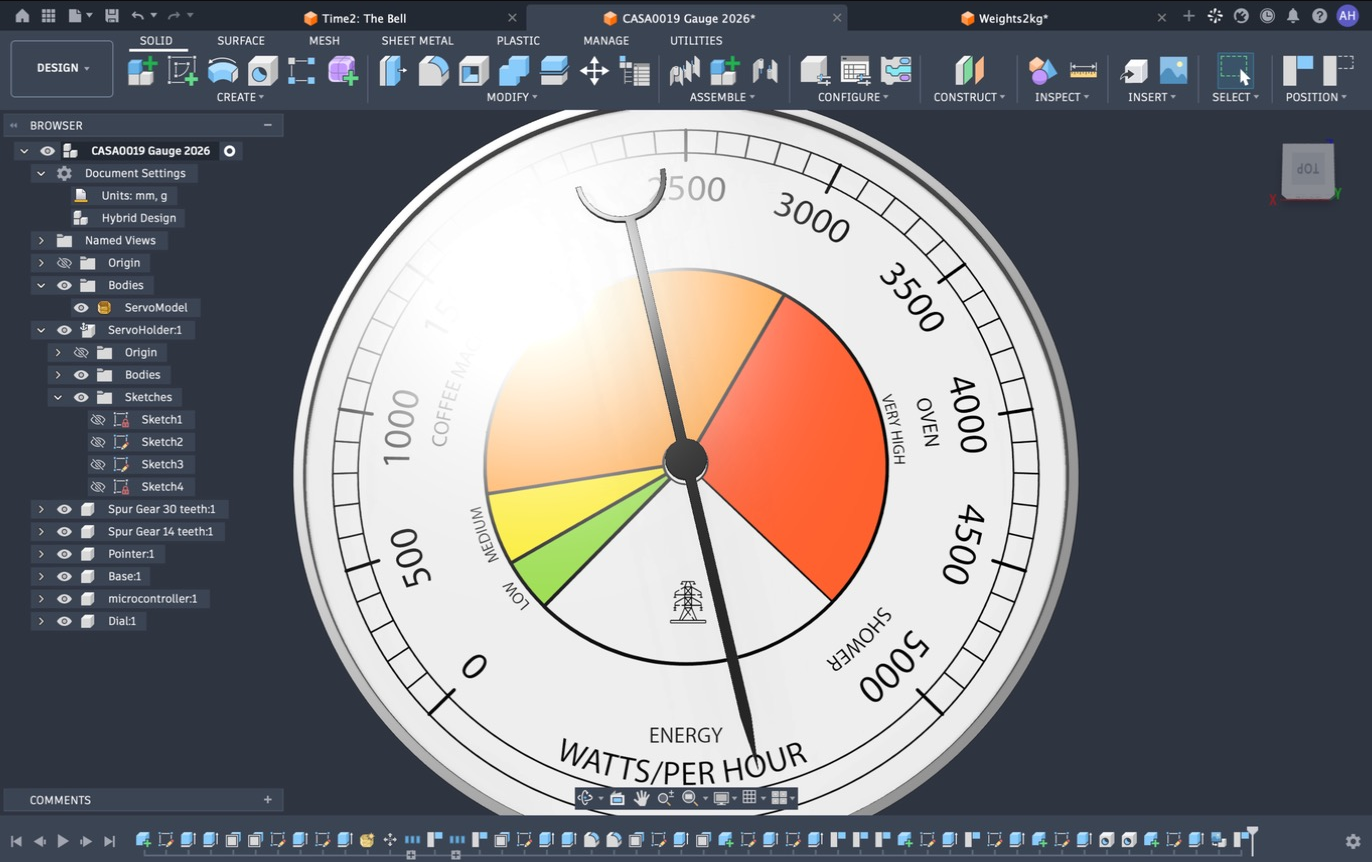Image resolution: width=1372 pixels, height=862 pixels.
Task: Click the Look At camera icon
Action: [x=617, y=798]
